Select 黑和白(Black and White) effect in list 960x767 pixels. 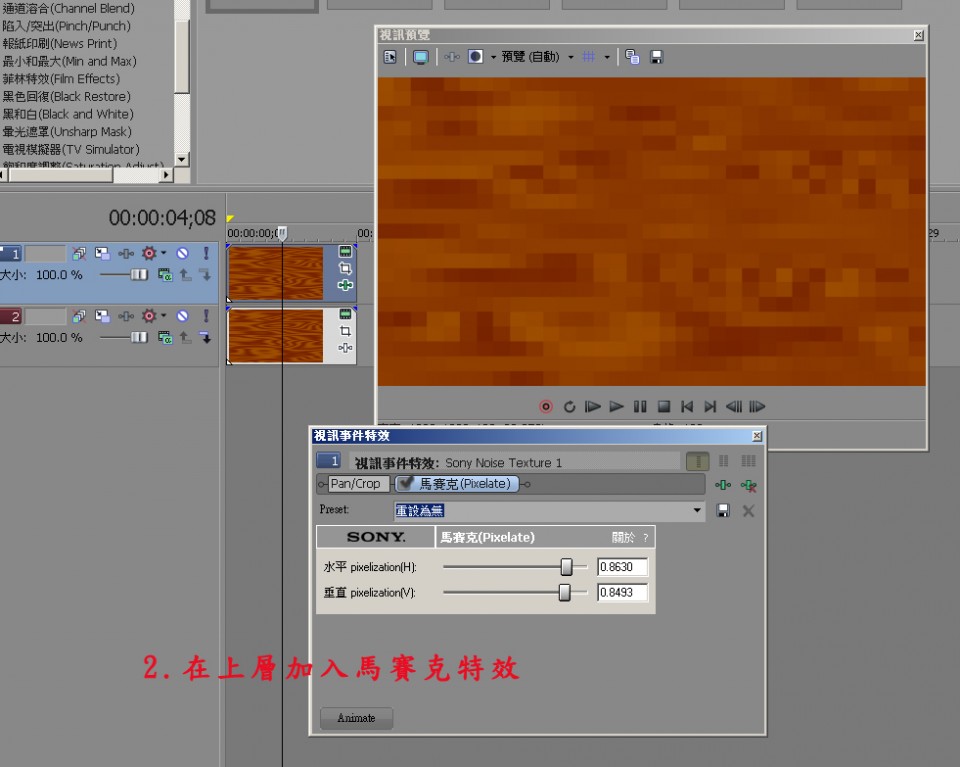pyautogui.click(x=68, y=114)
